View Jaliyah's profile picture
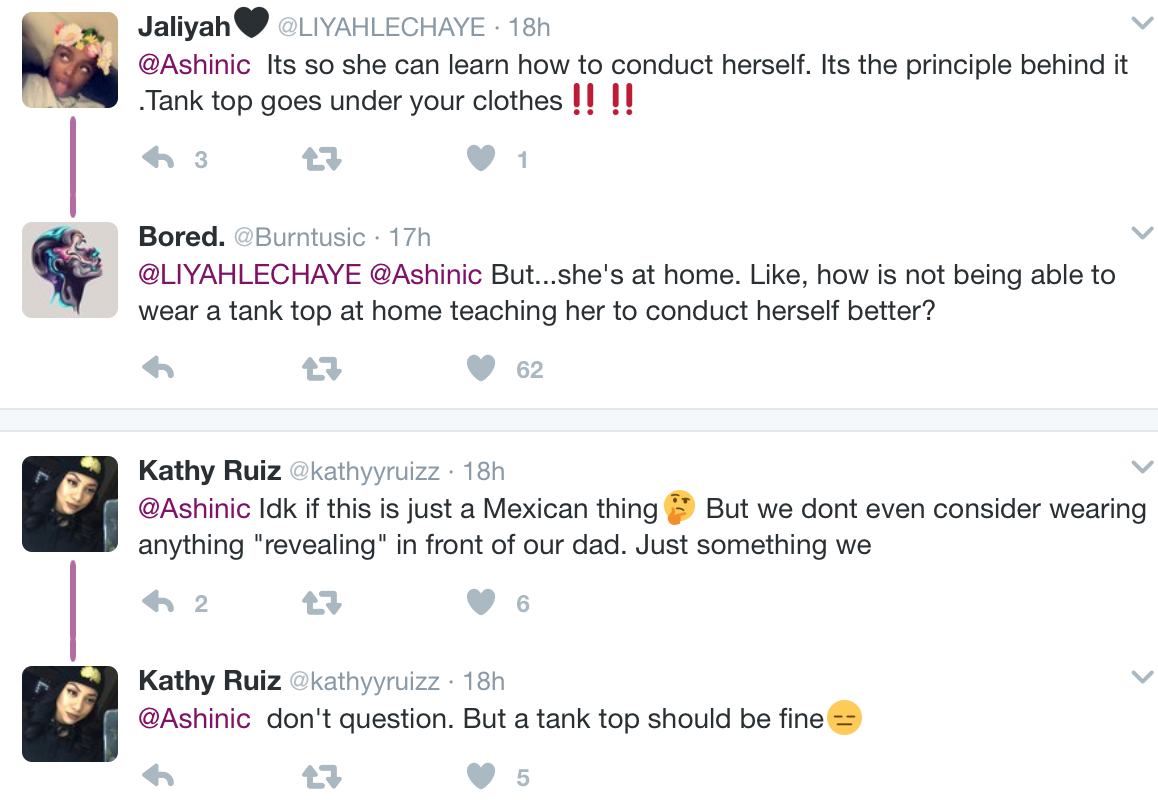 (x=70, y=59)
